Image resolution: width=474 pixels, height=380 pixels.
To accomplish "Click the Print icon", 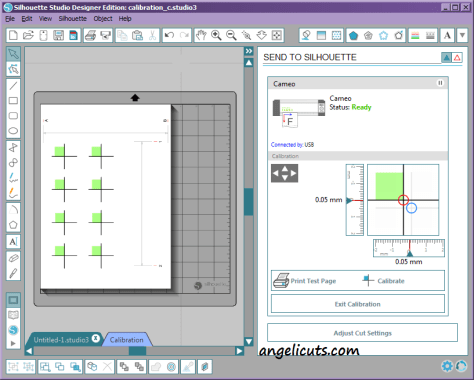I will [90, 35].
